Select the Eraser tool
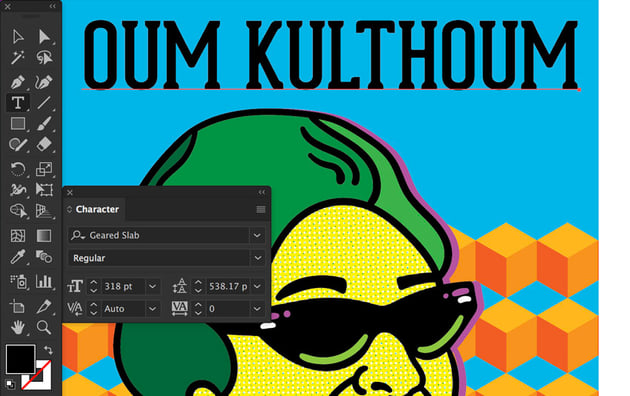 click(44, 145)
